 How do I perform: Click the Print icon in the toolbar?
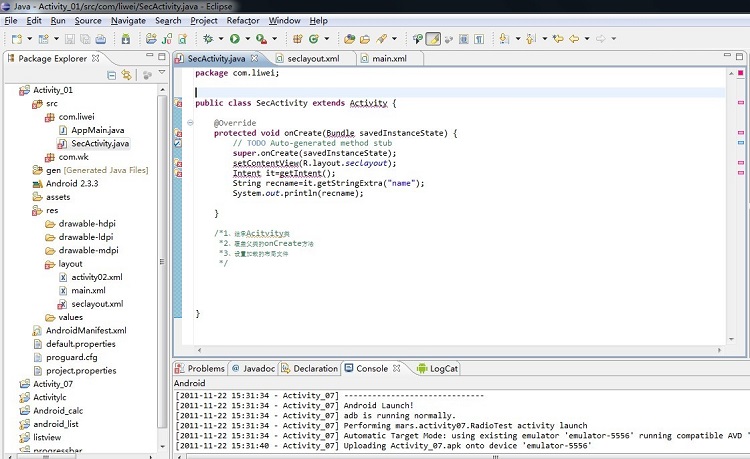(x=100, y=39)
